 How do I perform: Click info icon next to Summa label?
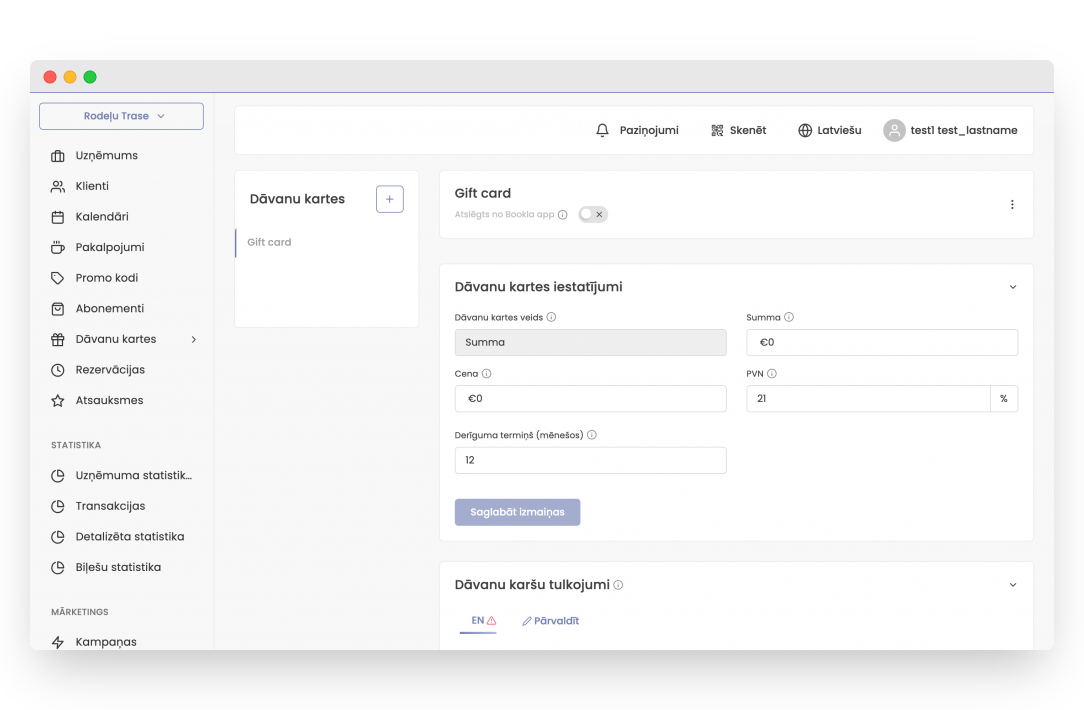tap(789, 318)
